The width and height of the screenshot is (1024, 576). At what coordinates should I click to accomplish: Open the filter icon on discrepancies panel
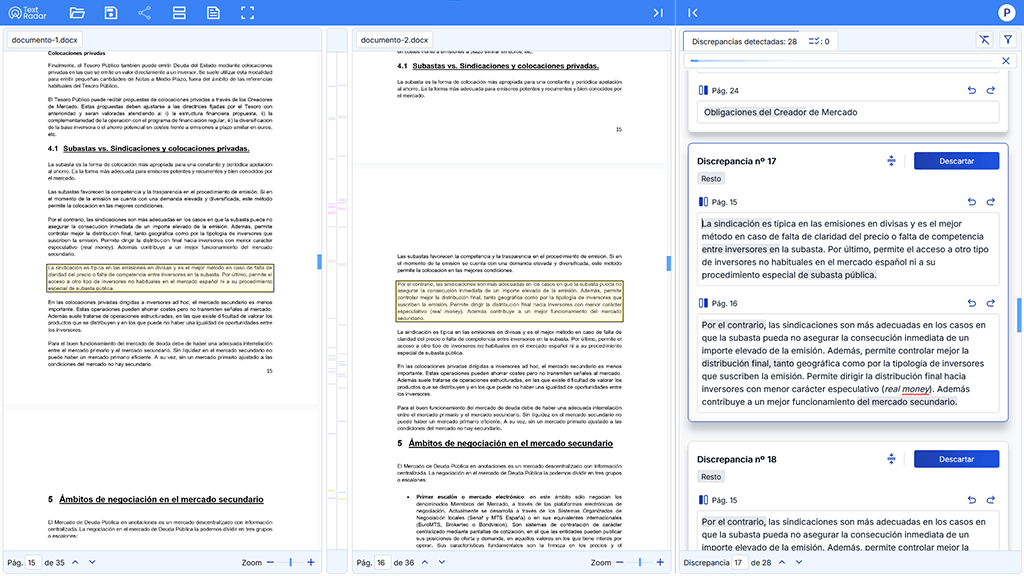(1009, 38)
